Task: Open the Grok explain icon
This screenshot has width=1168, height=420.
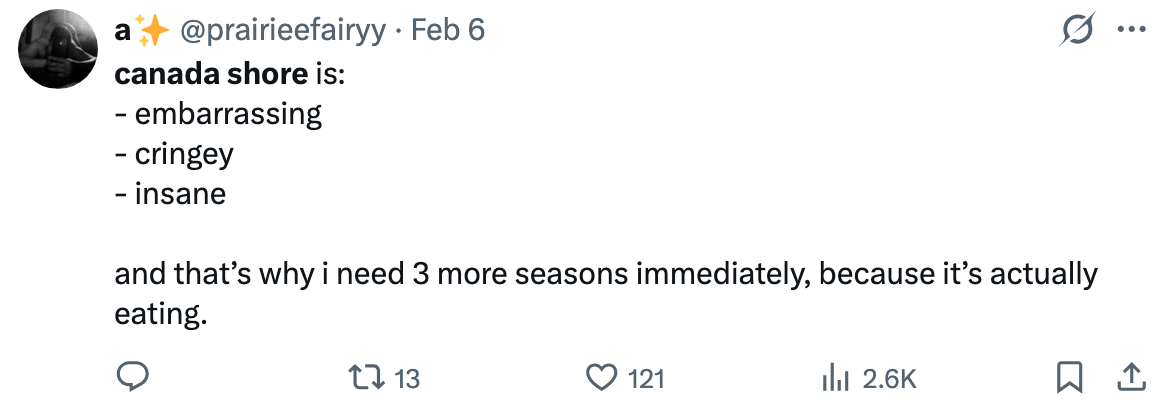Action: coord(1075,31)
